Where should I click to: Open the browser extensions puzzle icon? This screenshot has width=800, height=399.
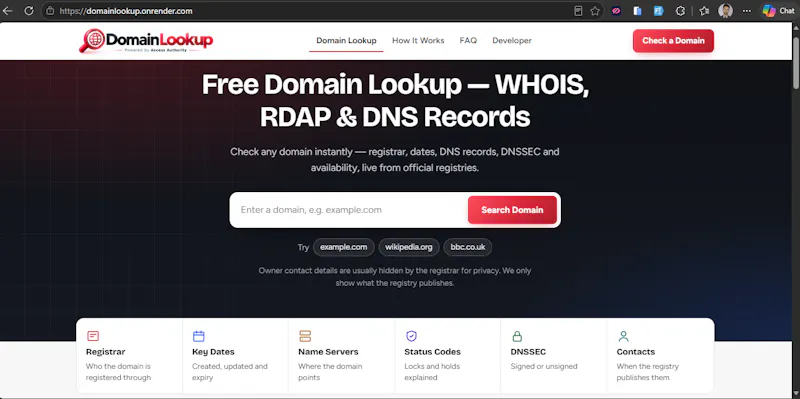680,11
